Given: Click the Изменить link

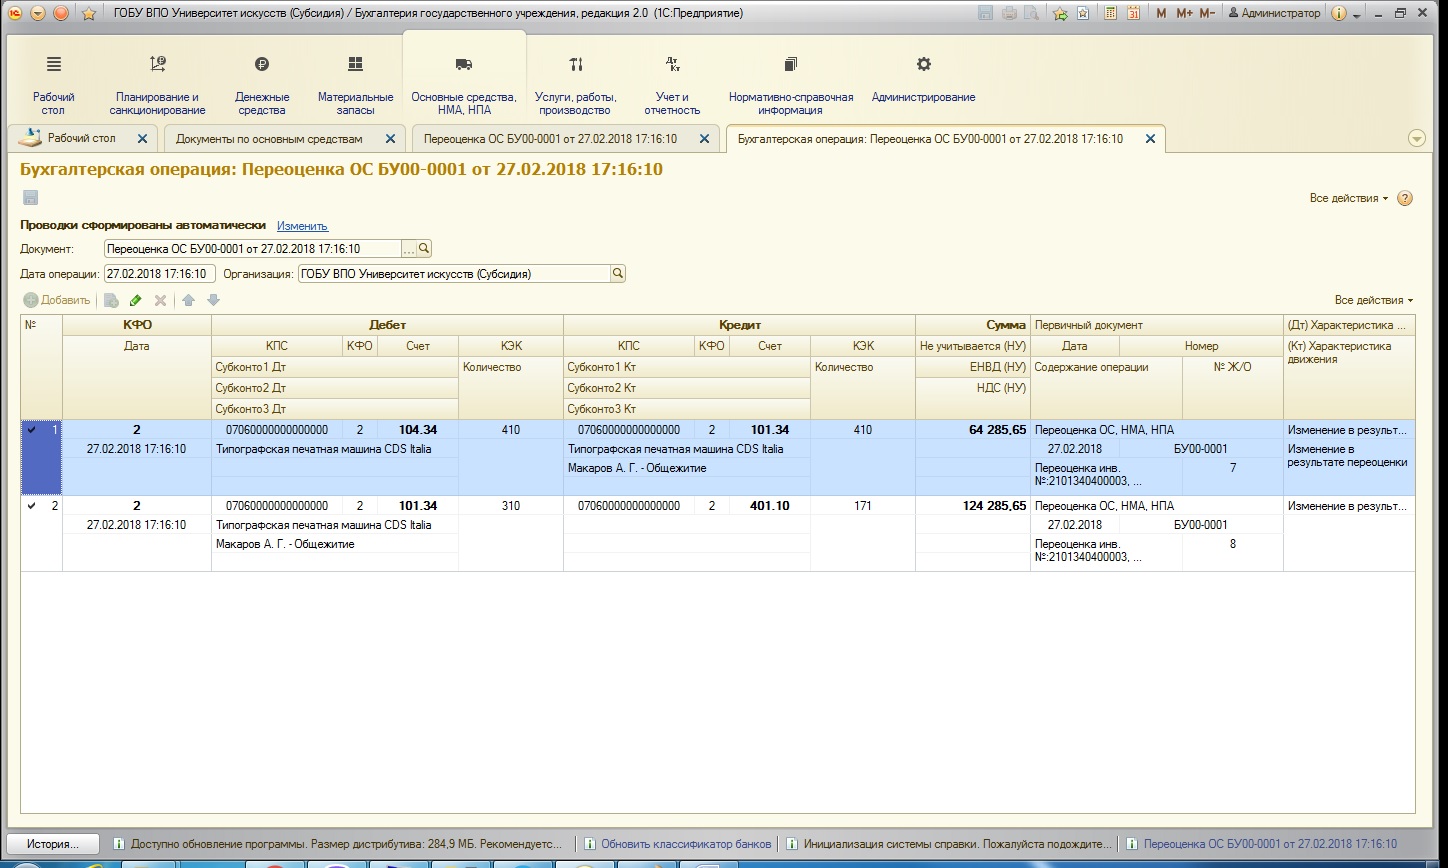Looking at the screenshot, I should [x=302, y=226].
